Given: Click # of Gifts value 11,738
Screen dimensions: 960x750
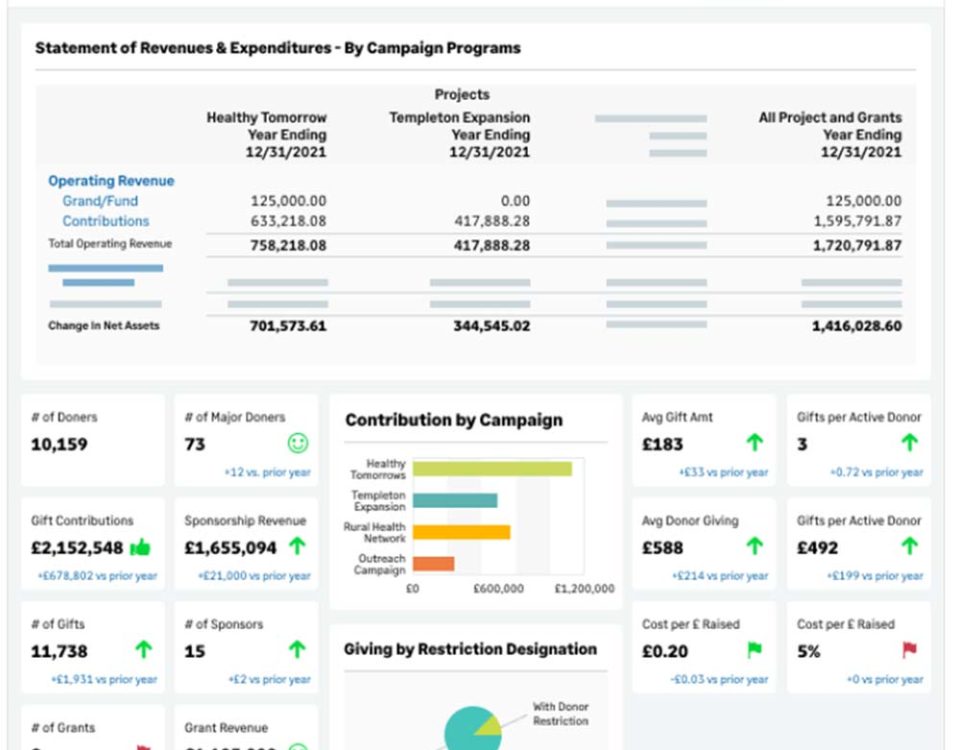Looking at the screenshot, I should click(x=59, y=651).
